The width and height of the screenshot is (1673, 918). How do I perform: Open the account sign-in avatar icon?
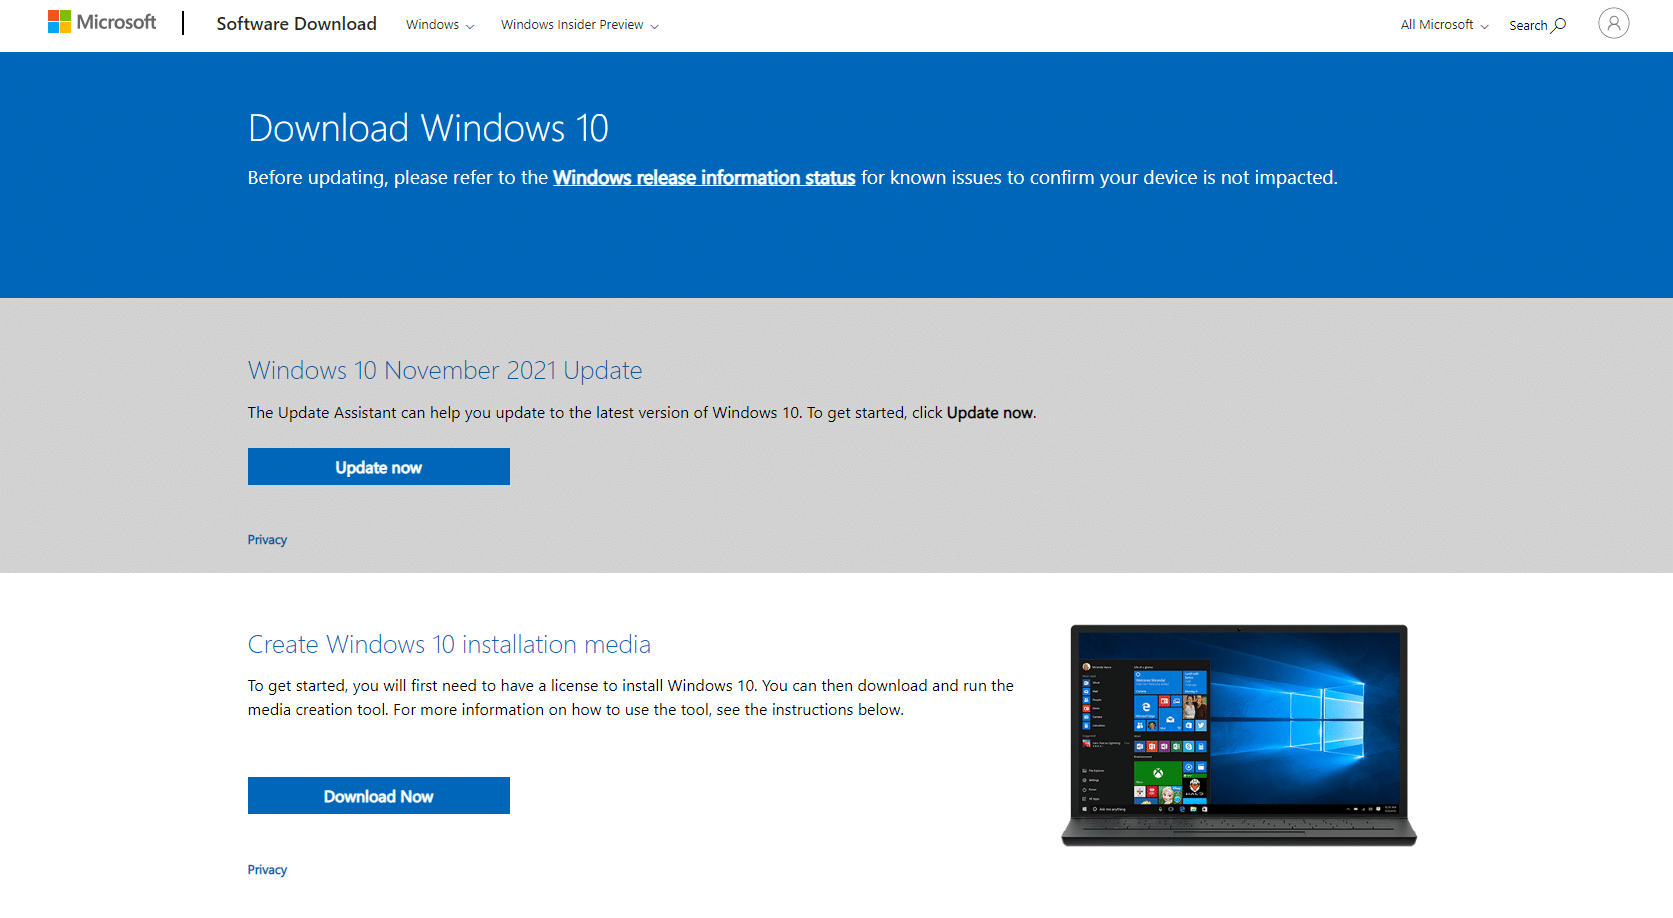(x=1613, y=23)
